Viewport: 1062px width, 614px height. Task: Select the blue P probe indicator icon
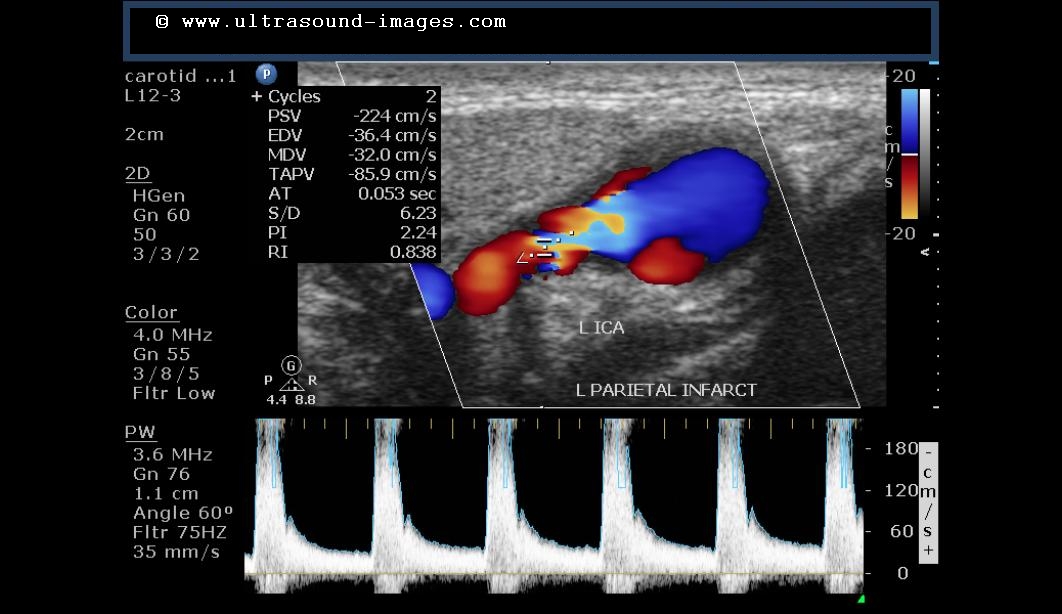point(265,74)
